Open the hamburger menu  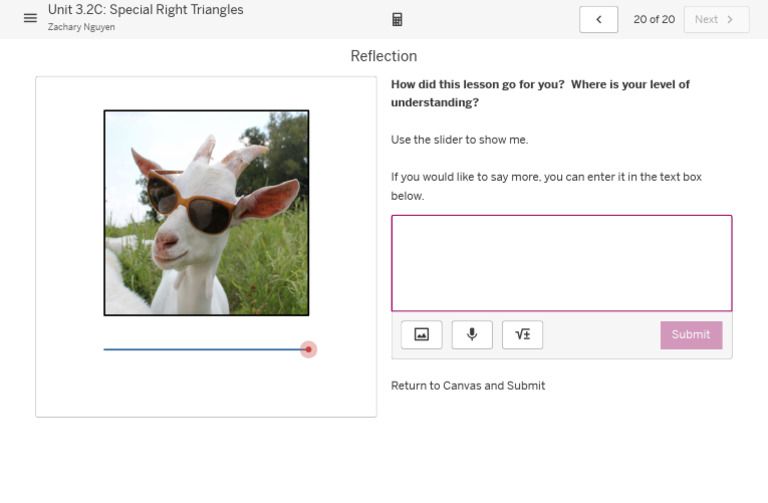[30, 18]
